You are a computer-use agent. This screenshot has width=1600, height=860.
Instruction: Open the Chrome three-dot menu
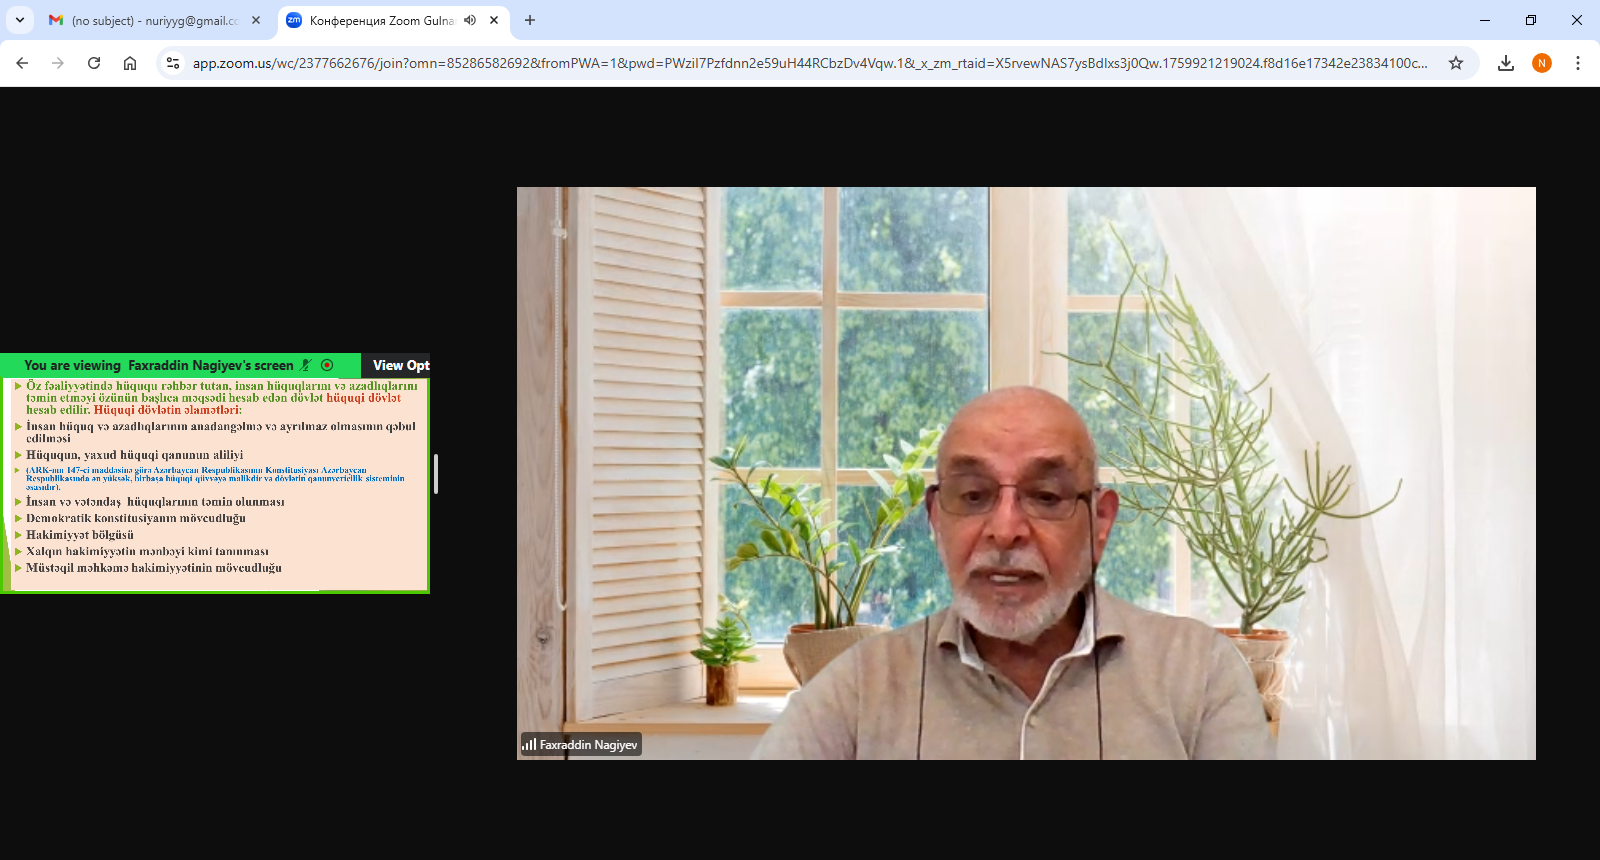tap(1578, 63)
